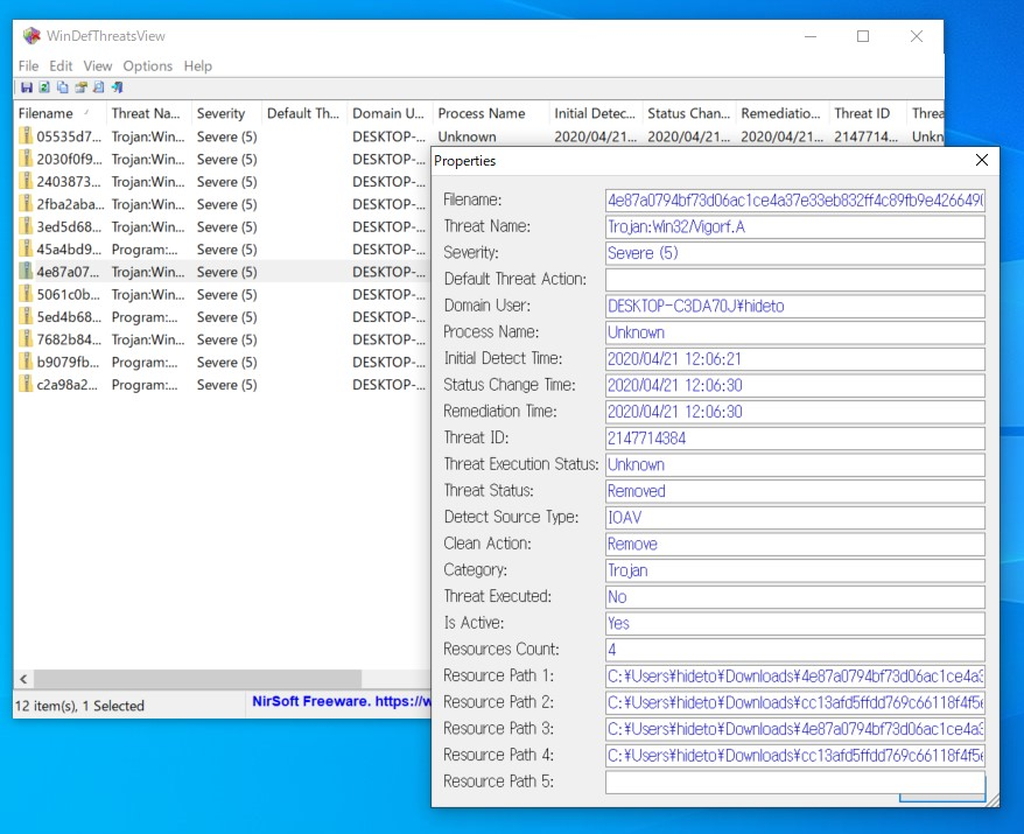Open the Help menu
The image size is (1024, 834).
click(x=198, y=66)
